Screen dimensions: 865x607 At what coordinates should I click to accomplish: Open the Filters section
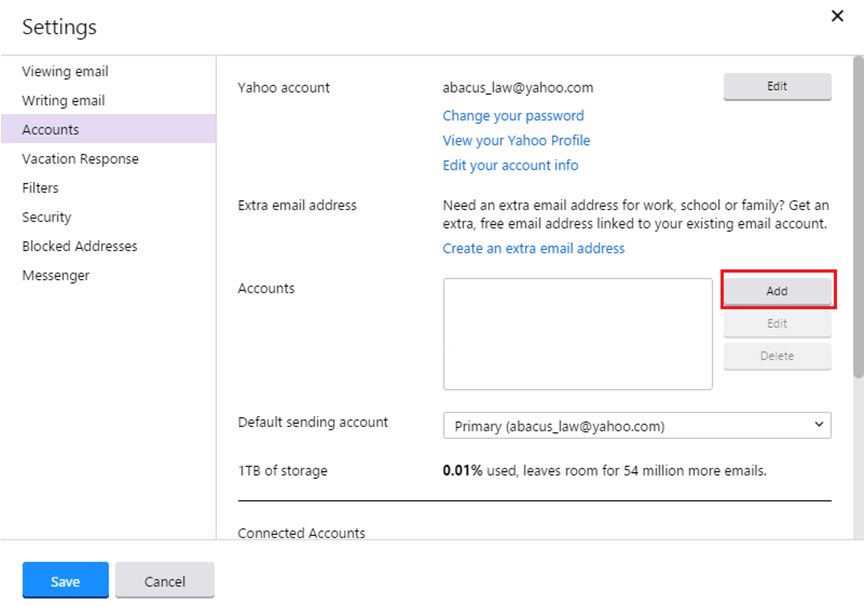point(40,187)
